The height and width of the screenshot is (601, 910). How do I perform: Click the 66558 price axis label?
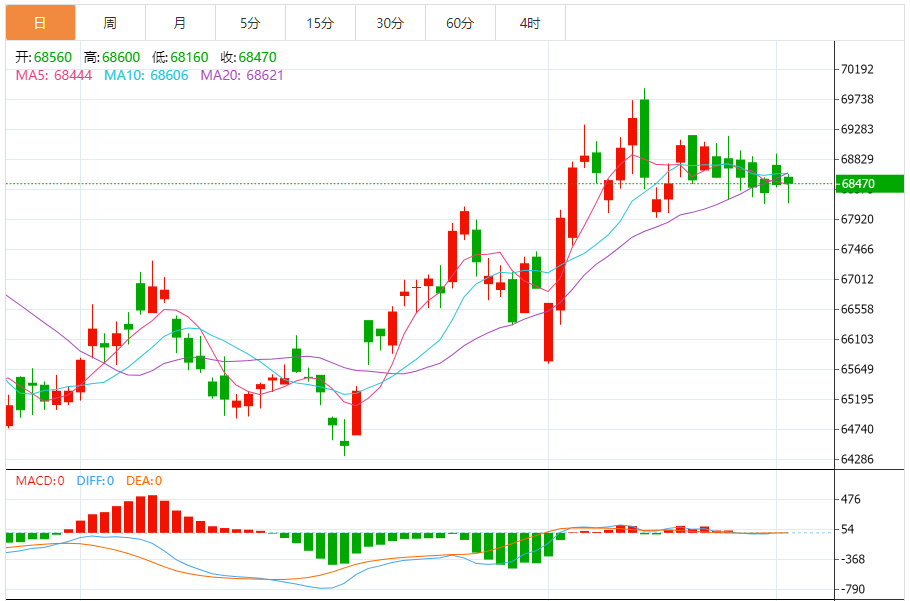(x=857, y=309)
